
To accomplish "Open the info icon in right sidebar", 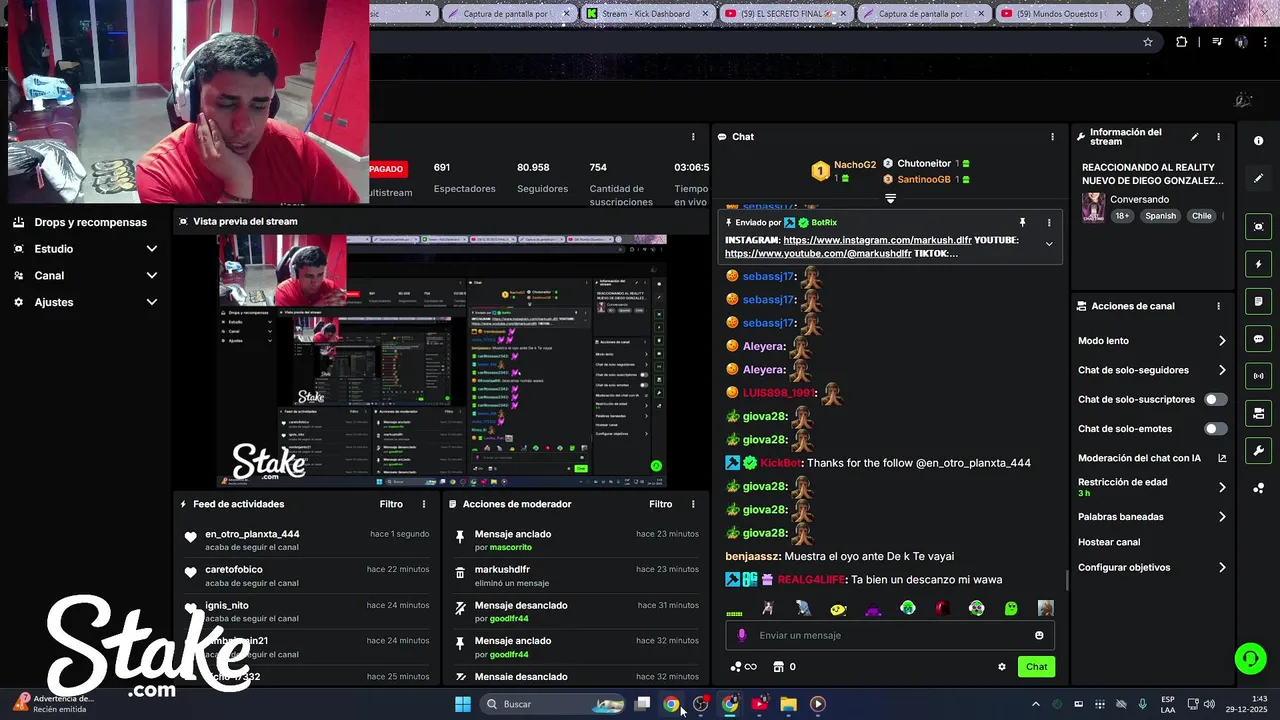I will (x=1258, y=141).
